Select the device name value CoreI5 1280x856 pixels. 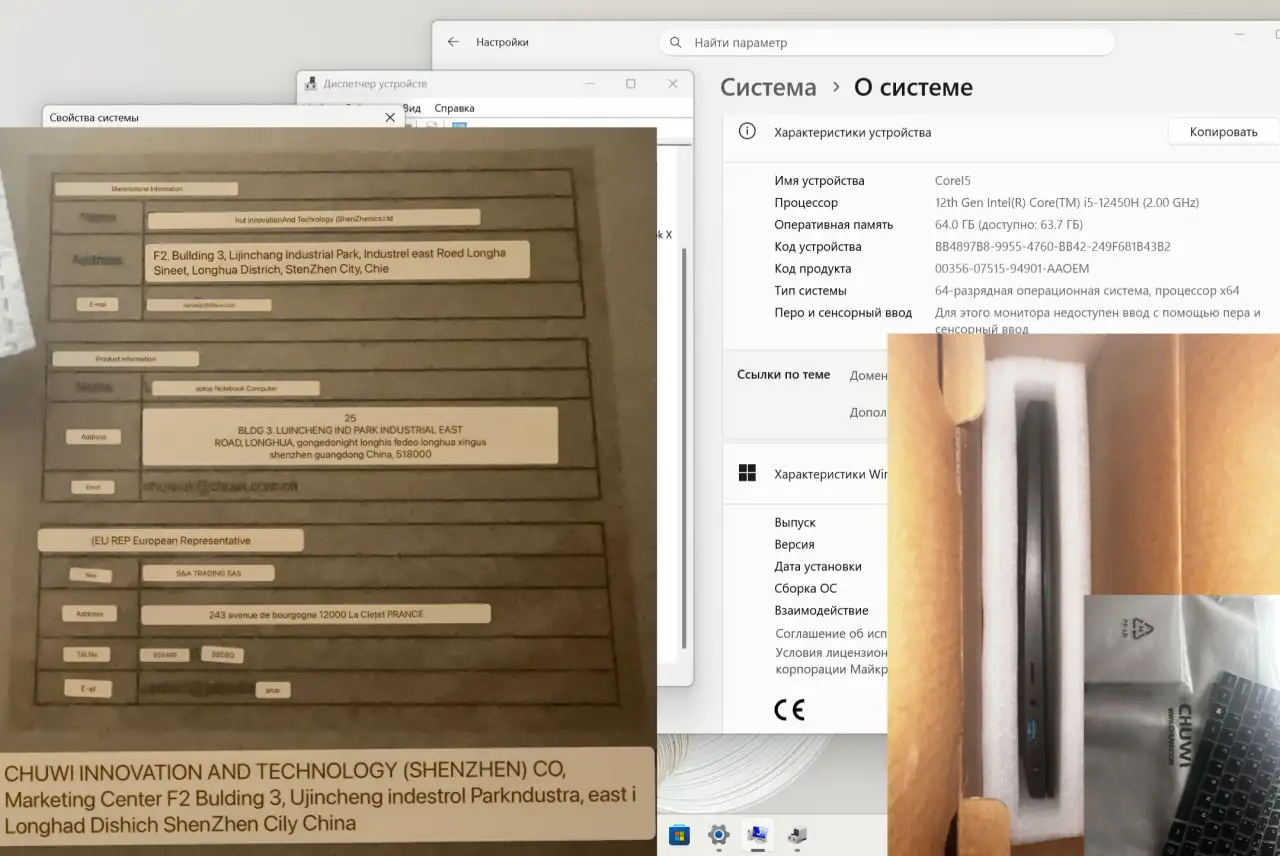[952, 181]
